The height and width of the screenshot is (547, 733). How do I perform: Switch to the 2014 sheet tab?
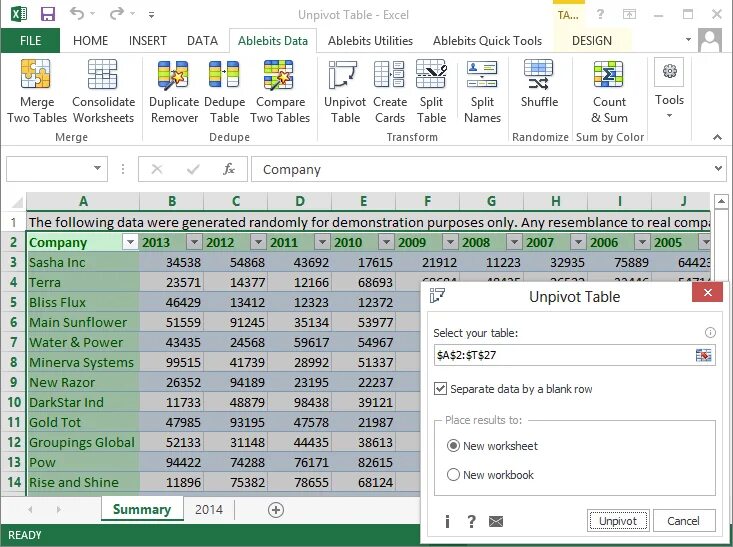click(208, 510)
